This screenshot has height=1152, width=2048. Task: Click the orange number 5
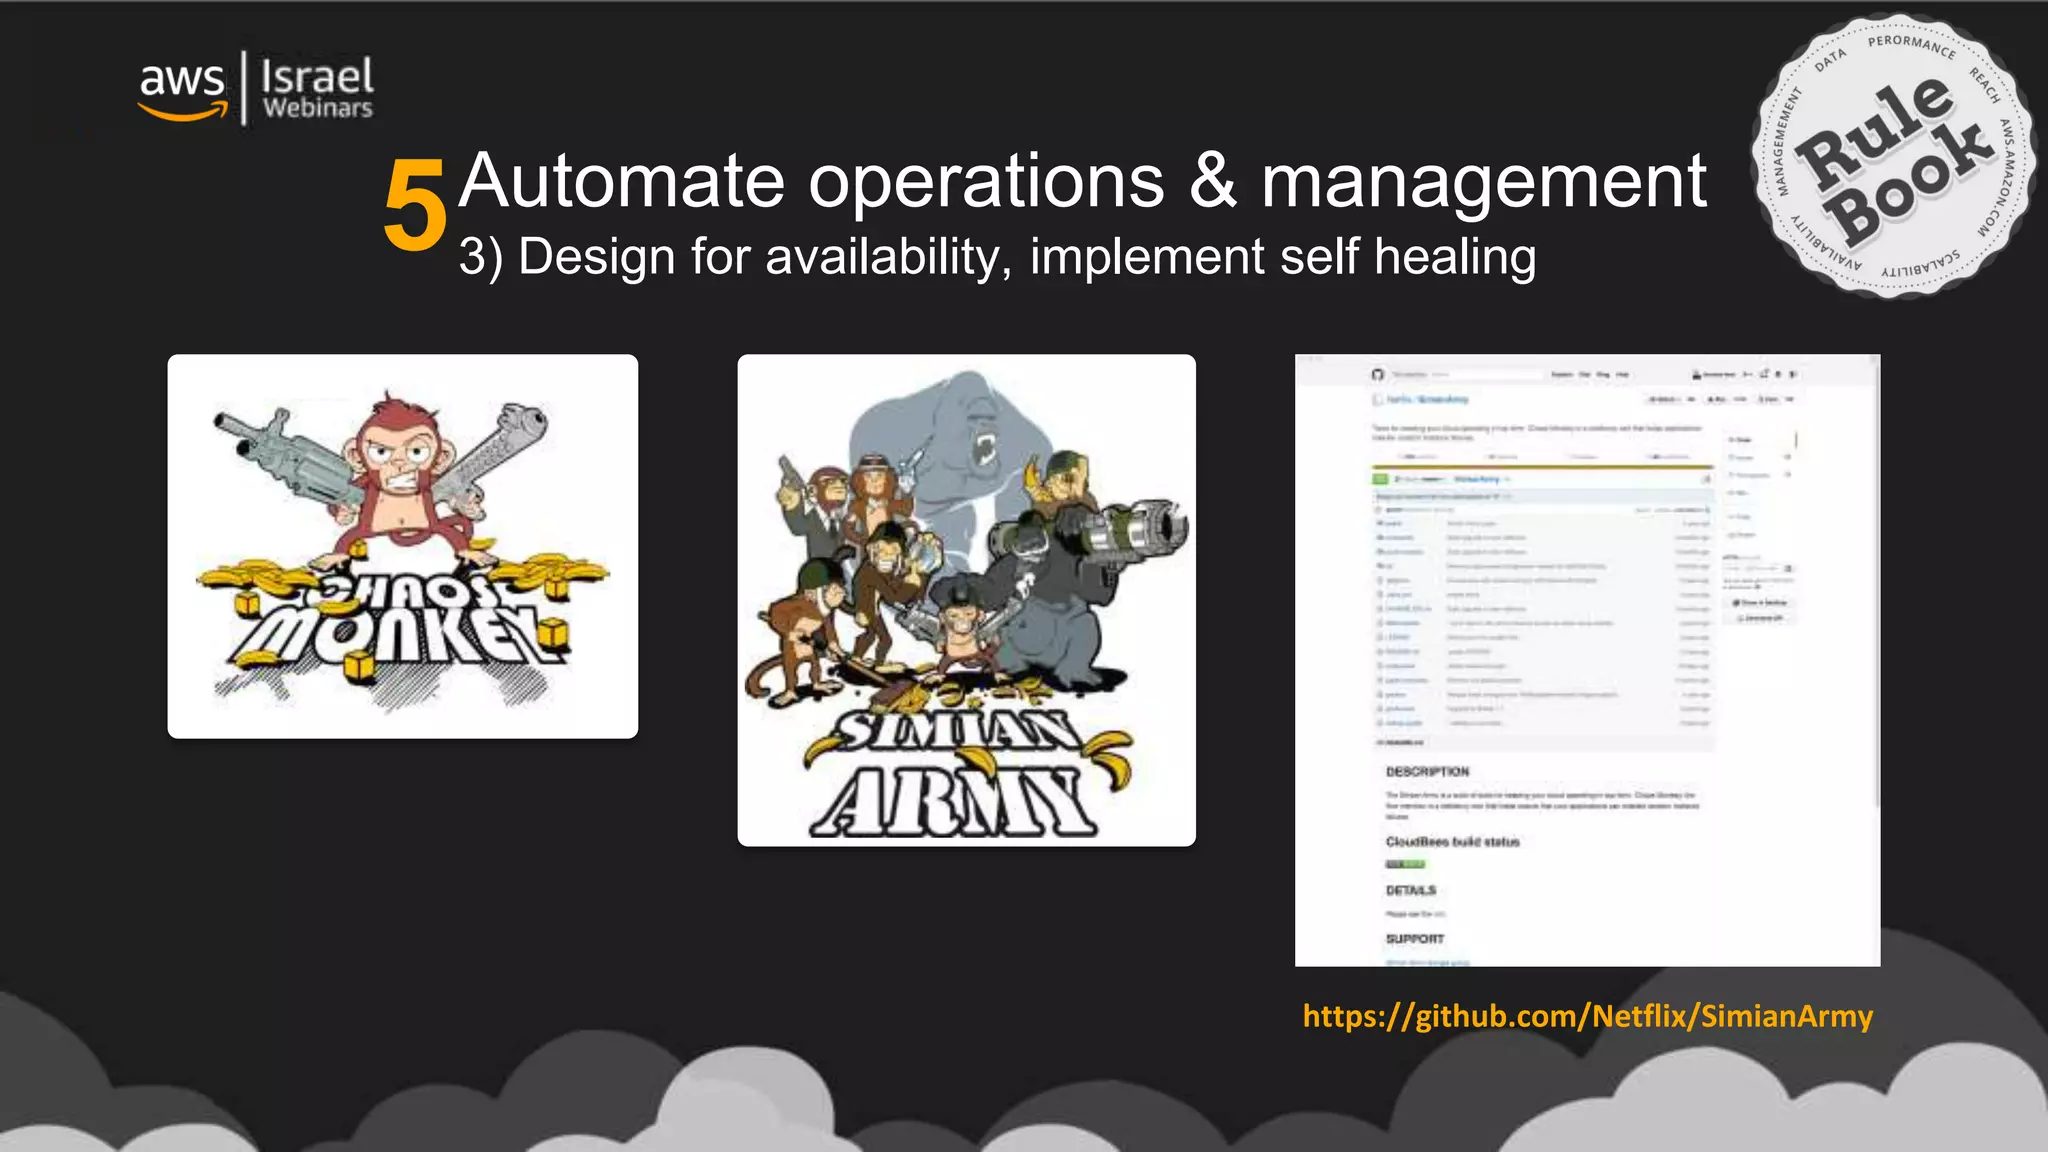coord(414,205)
